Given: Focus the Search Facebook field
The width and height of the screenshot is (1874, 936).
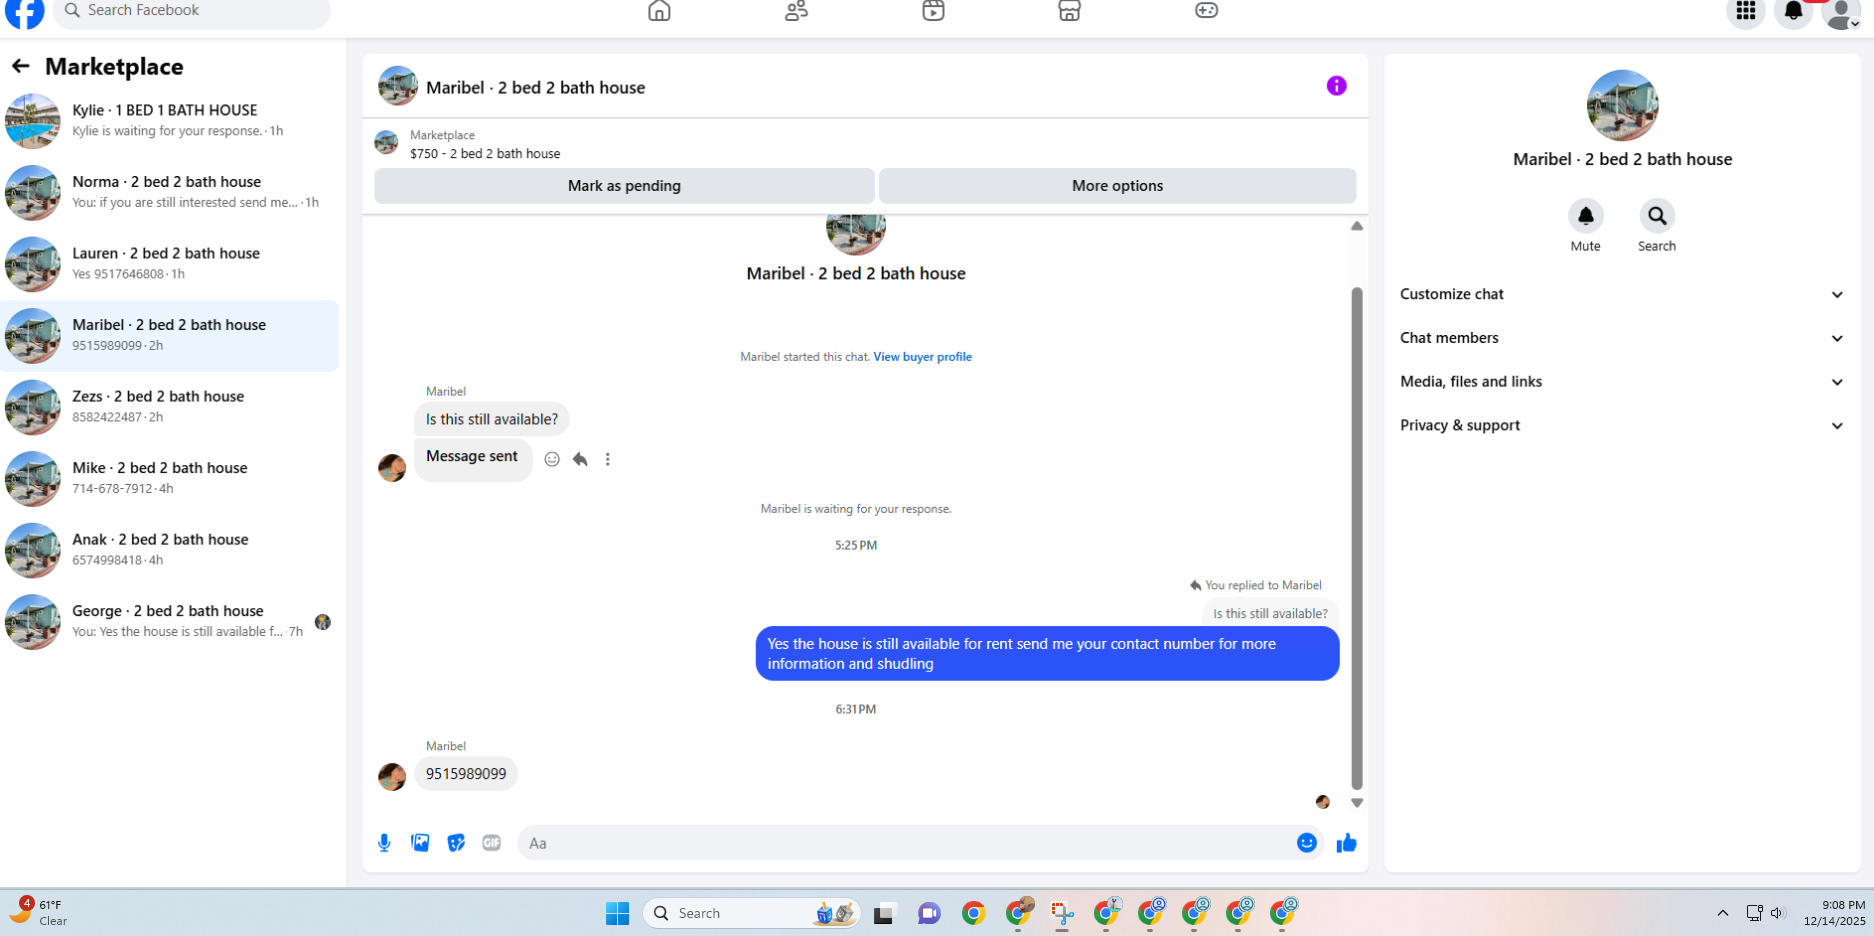Looking at the screenshot, I should click(192, 12).
